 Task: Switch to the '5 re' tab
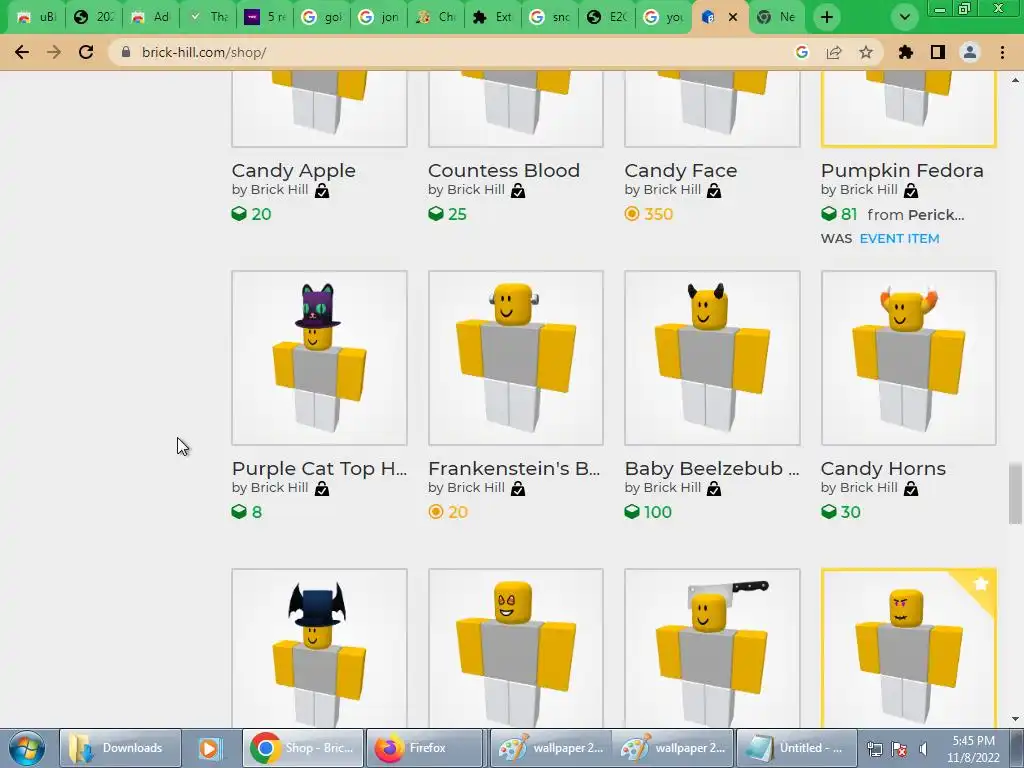[x=264, y=17]
